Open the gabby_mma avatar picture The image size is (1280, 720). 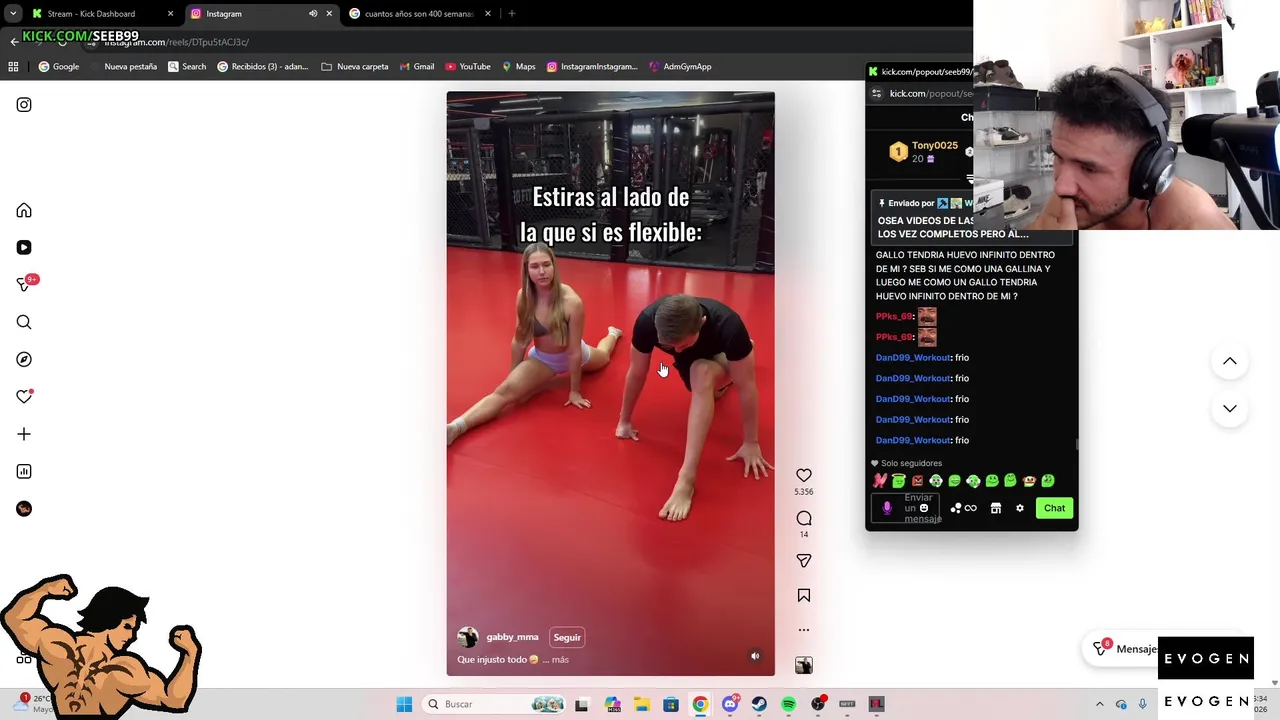(x=467, y=638)
